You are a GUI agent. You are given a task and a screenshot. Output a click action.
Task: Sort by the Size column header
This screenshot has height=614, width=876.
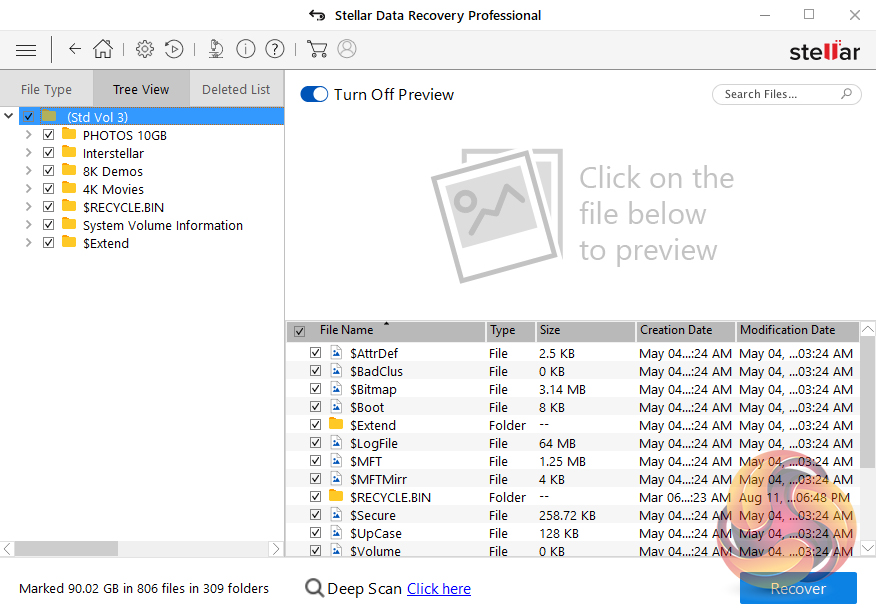pos(585,331)
